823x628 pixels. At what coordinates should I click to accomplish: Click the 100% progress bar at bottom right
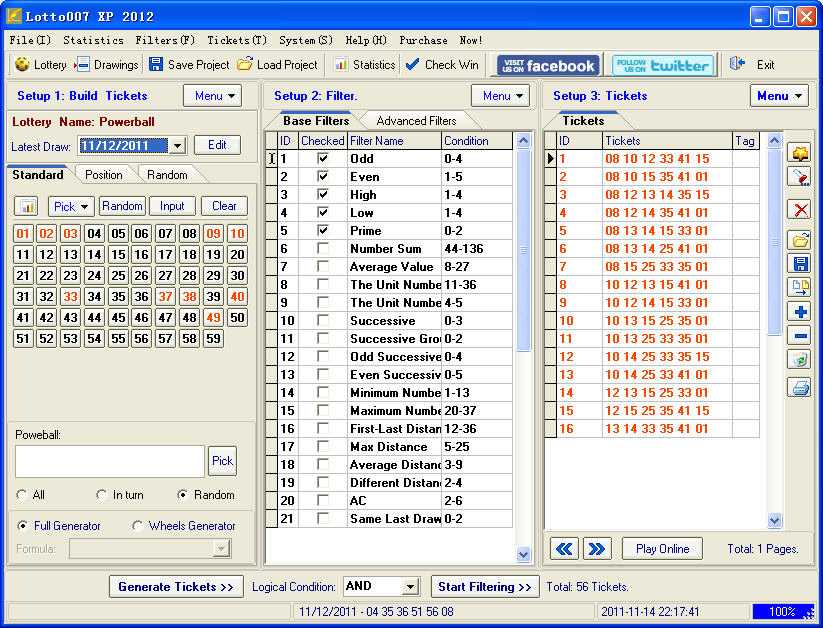coord(783,612)
